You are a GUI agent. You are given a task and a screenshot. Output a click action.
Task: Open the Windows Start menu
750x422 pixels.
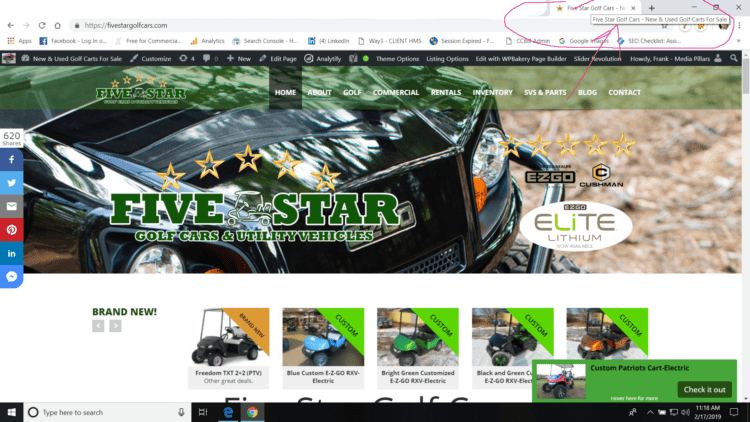coord(11,412)
